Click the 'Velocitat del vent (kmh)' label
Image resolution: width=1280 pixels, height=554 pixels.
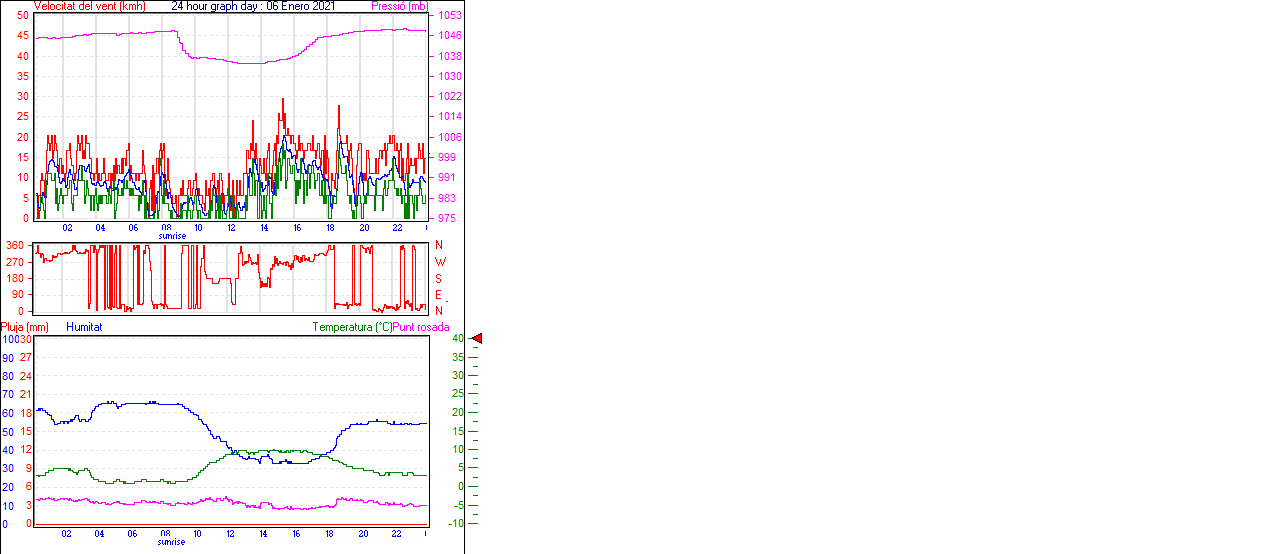pyautogui.click(x=89, y=6)
